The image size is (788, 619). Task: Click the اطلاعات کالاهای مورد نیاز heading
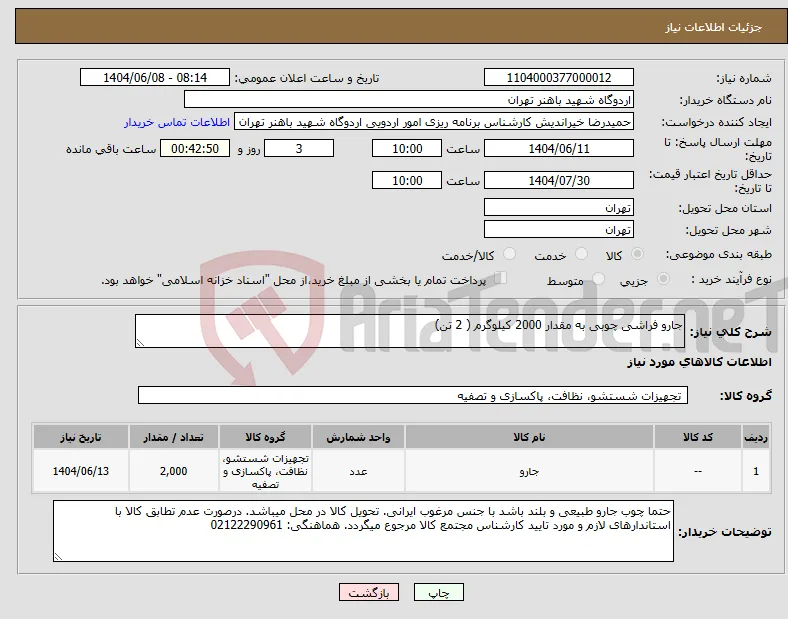[699, 362]
